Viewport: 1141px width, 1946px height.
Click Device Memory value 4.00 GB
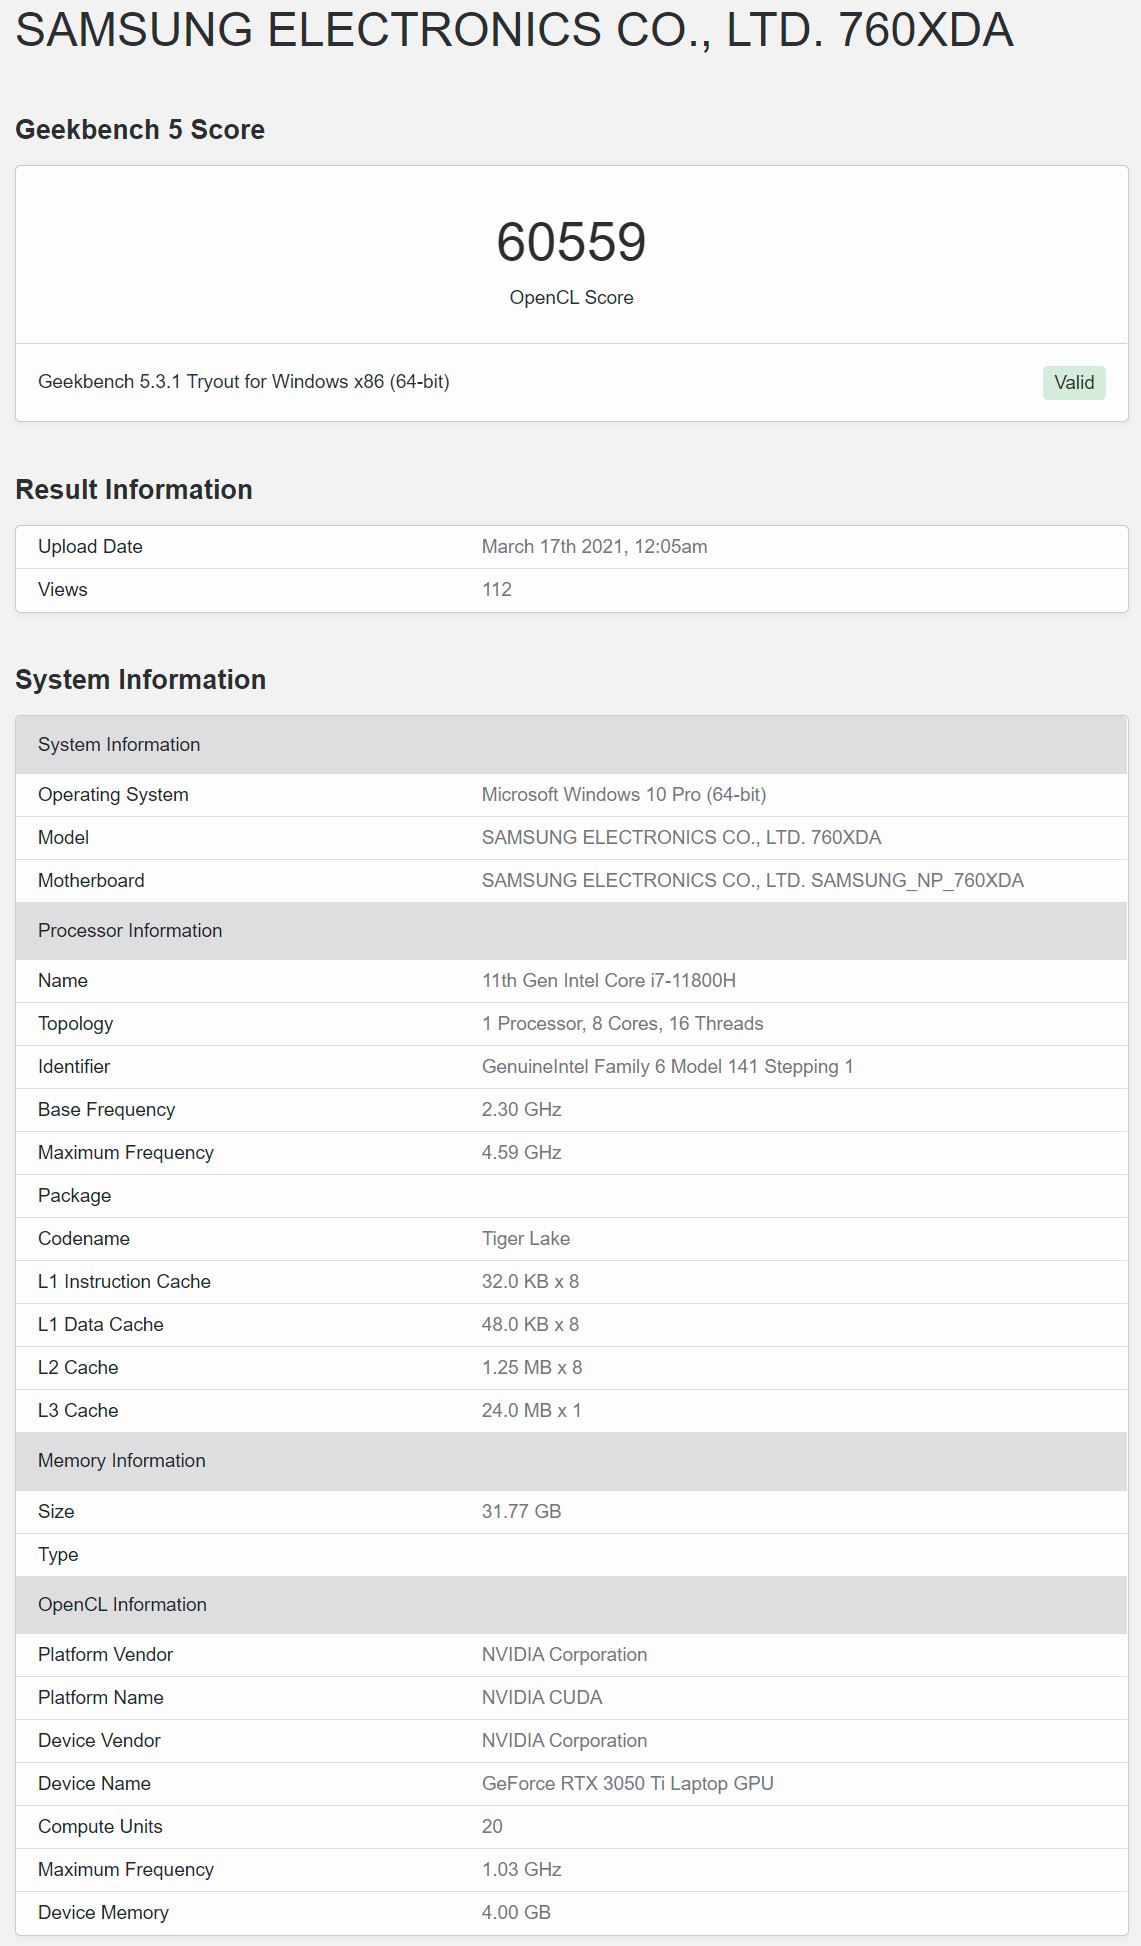pos(516,1912)
